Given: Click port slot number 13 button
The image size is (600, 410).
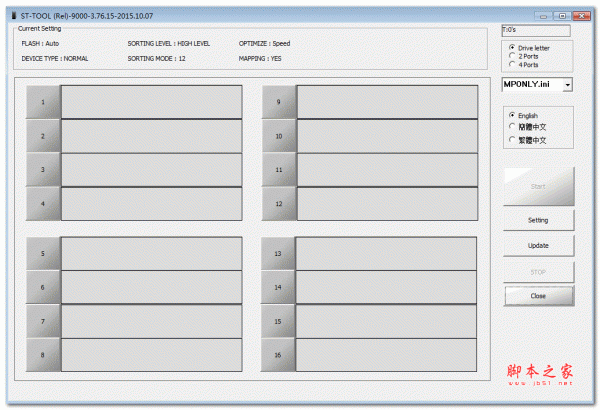Looking at the screenshot, I should [278, 253].
